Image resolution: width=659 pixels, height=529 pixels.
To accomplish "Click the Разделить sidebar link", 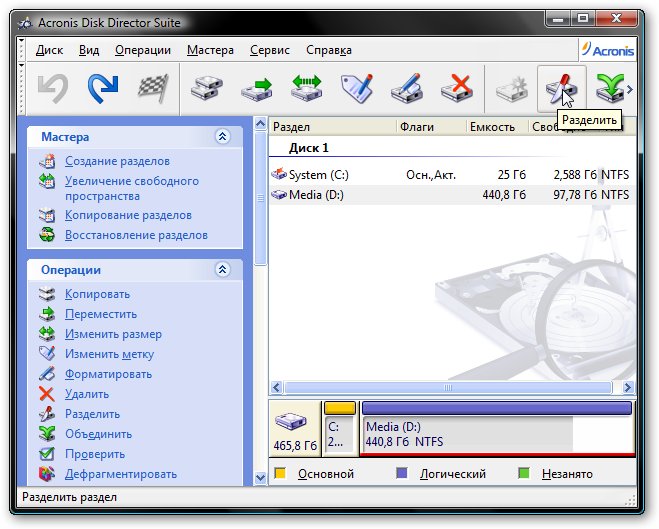I will [92, 414].
